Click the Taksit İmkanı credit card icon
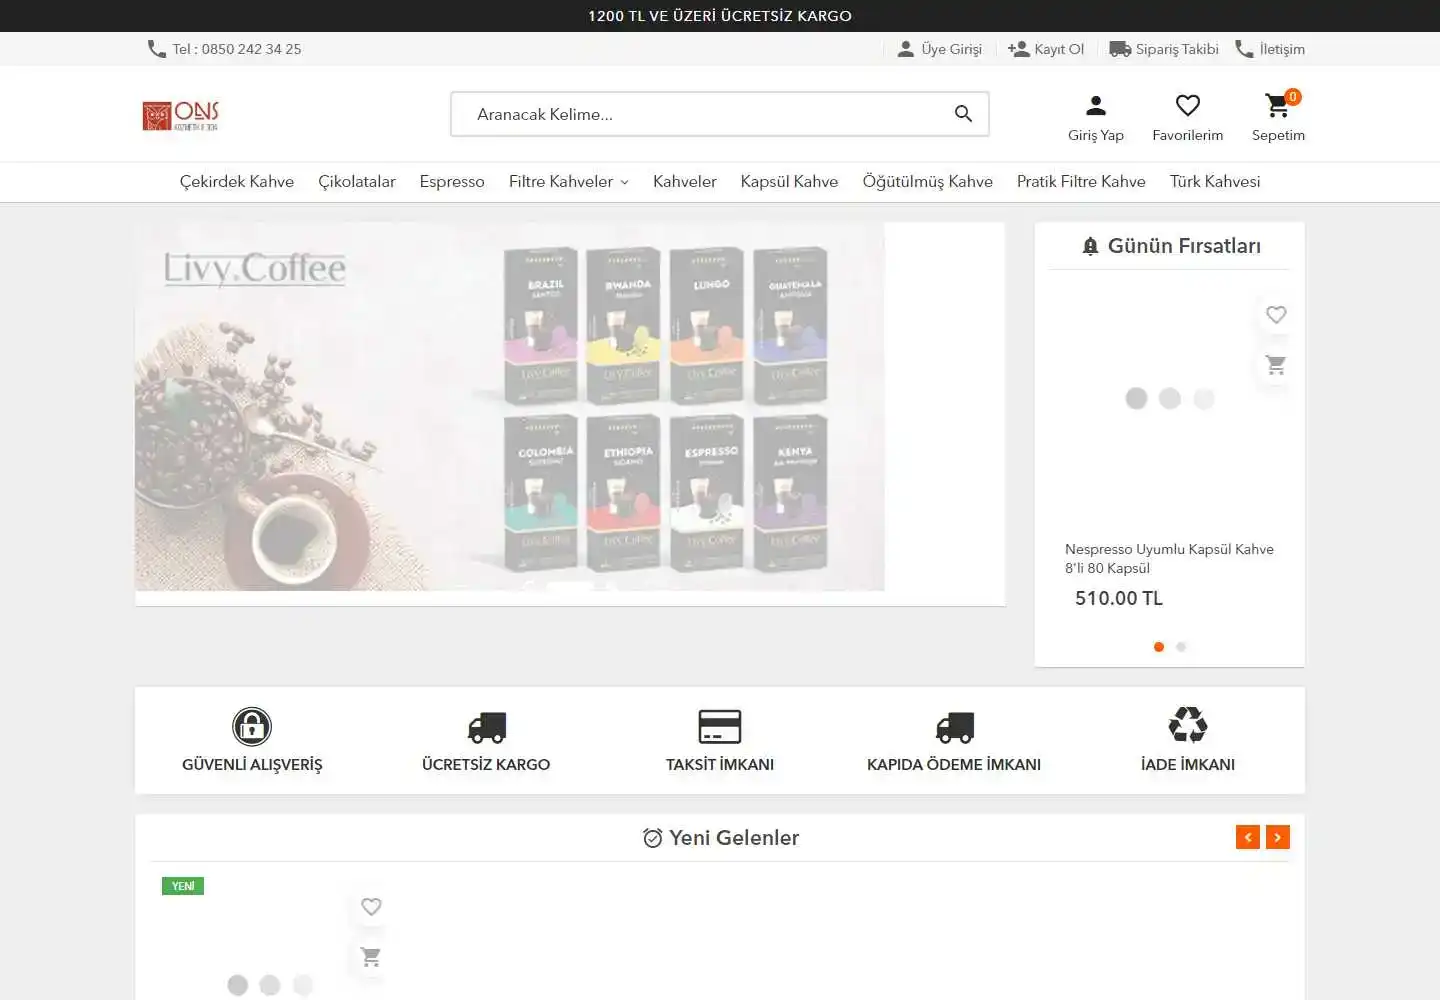Screen dimensions: 1440x1000 720,727
